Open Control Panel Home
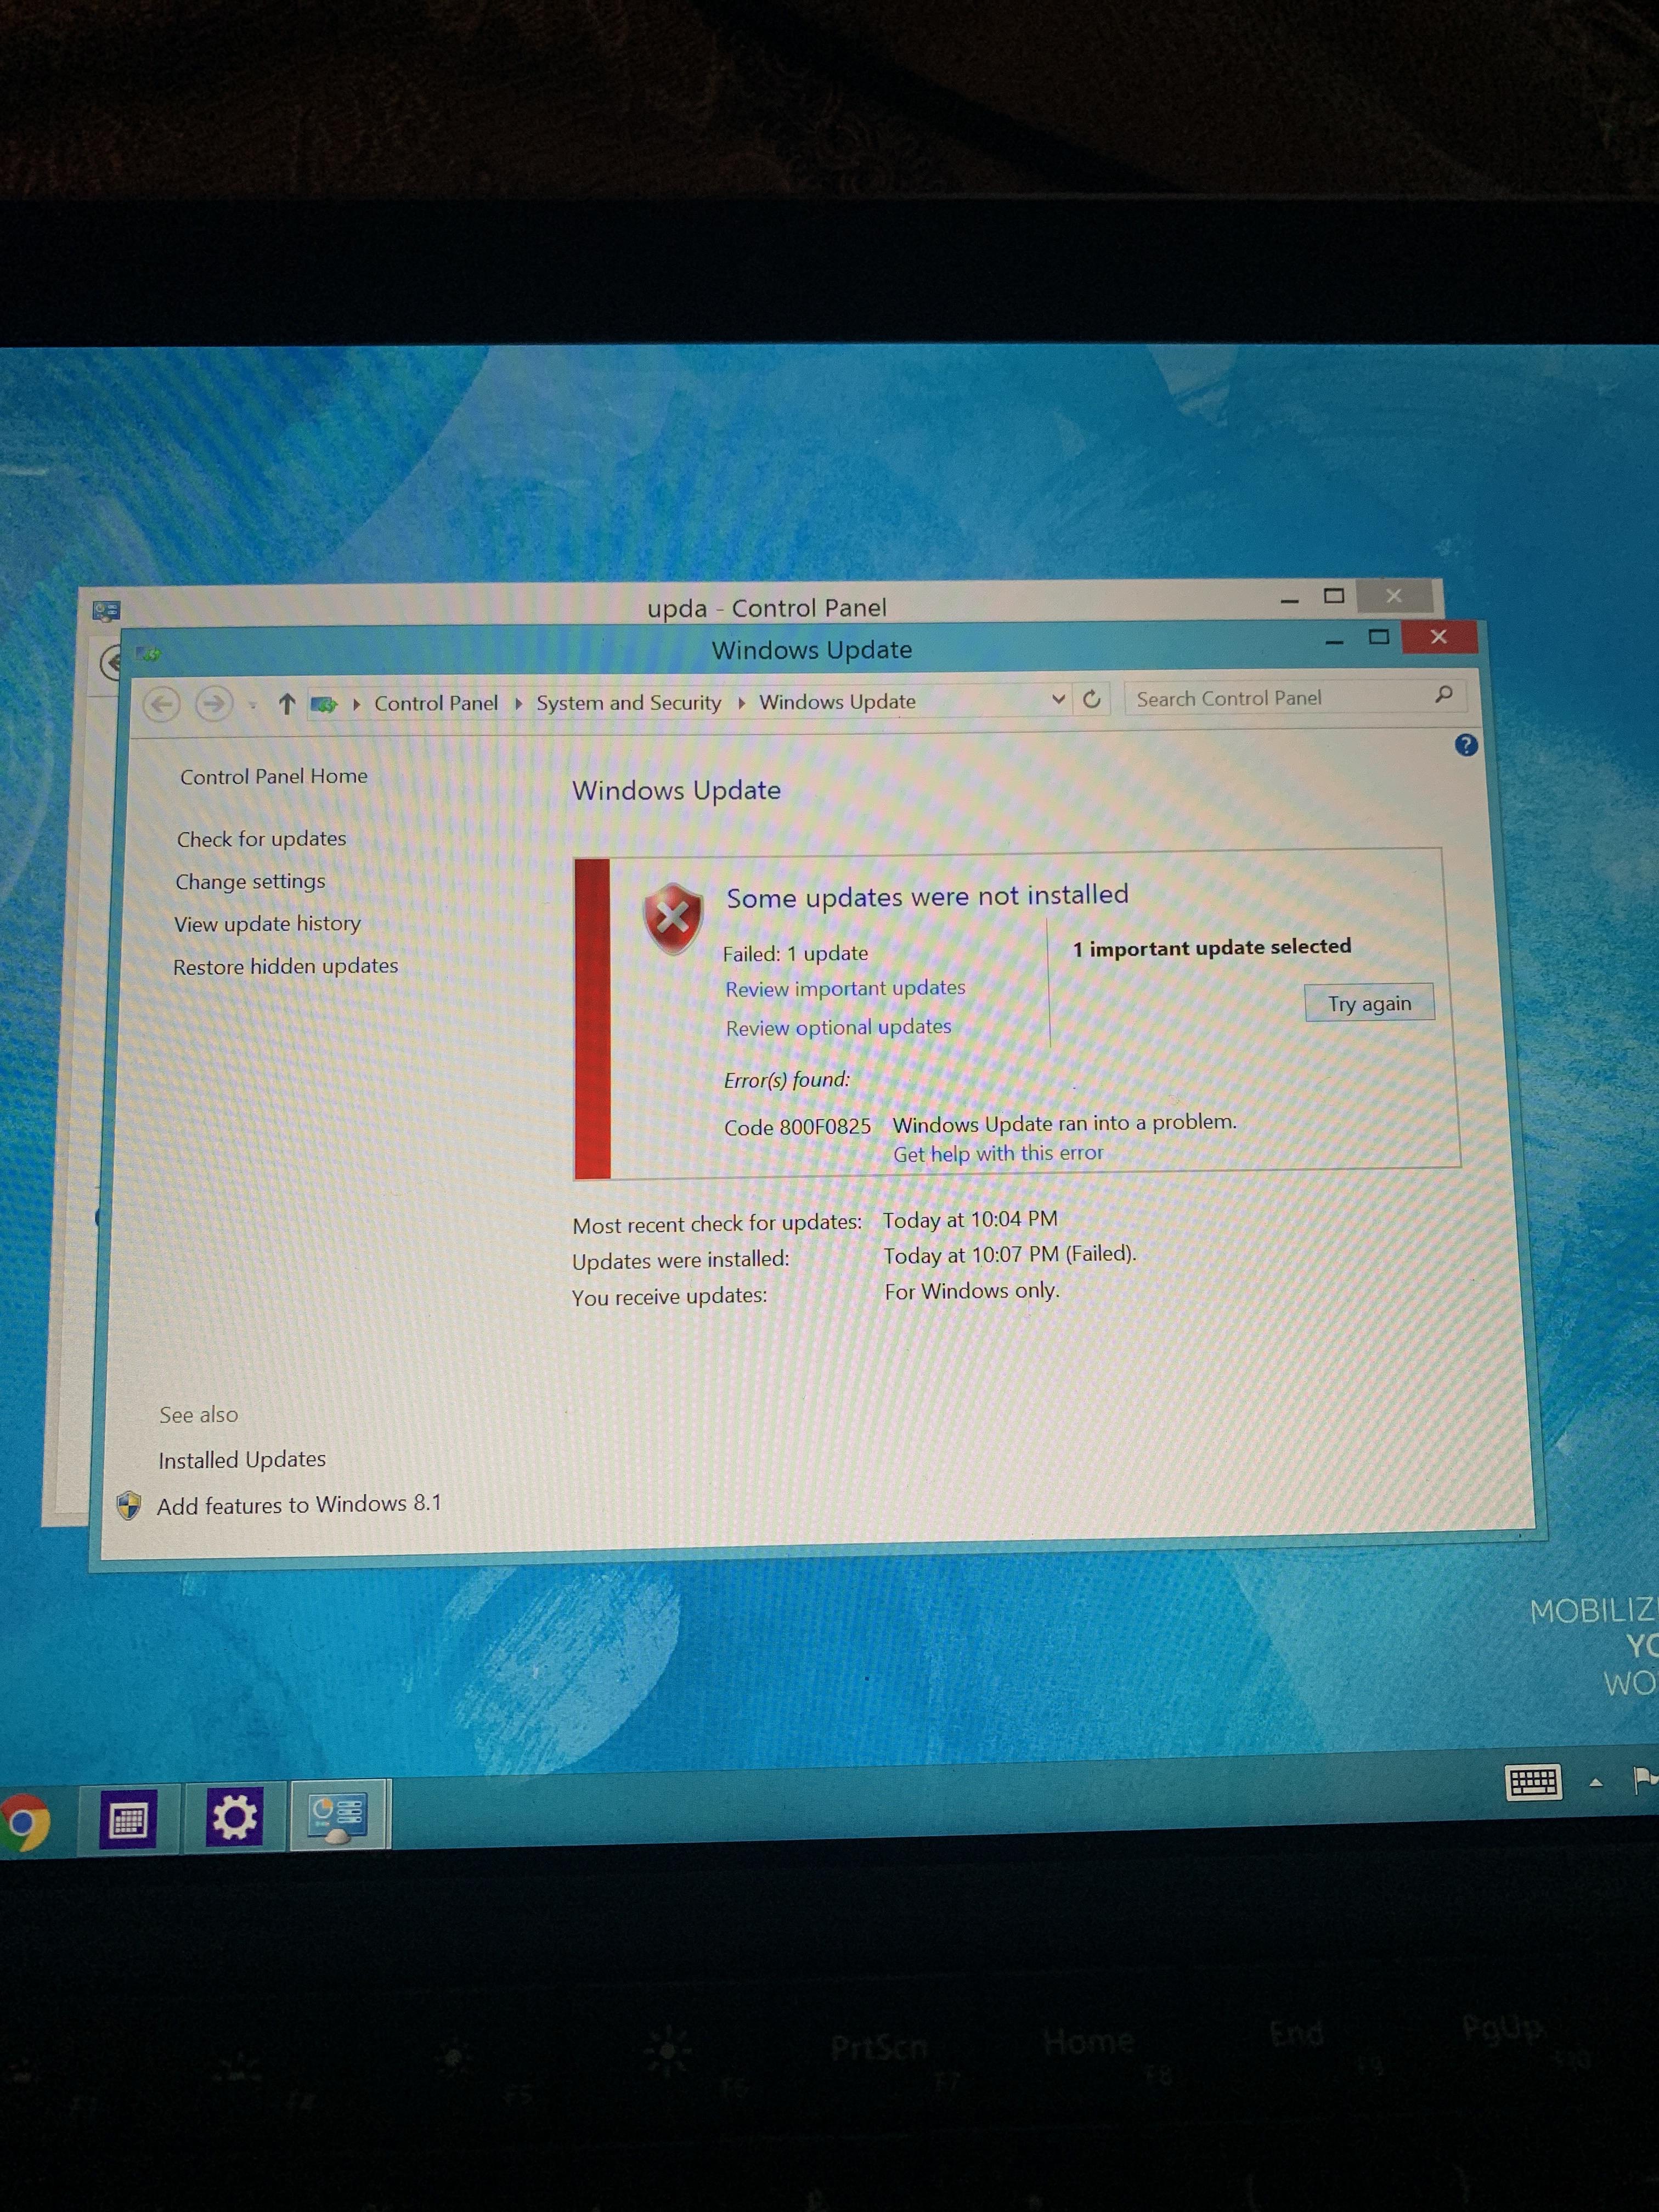The height and width of the screenshot is (2212, 1659). click(274, 776)
